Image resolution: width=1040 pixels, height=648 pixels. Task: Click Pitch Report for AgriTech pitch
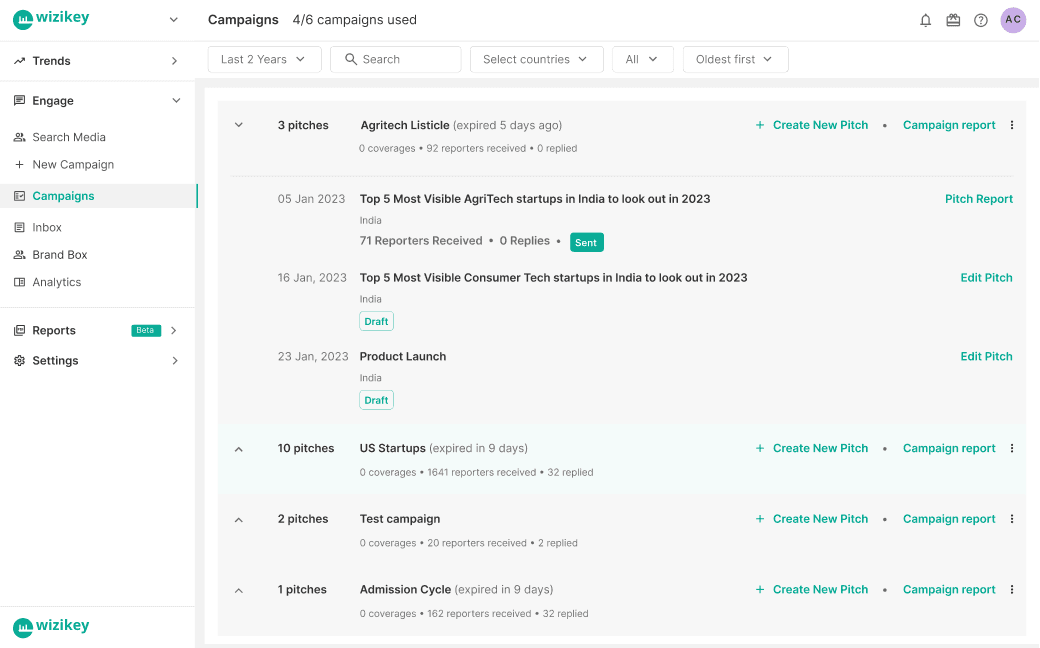[978, 199]
